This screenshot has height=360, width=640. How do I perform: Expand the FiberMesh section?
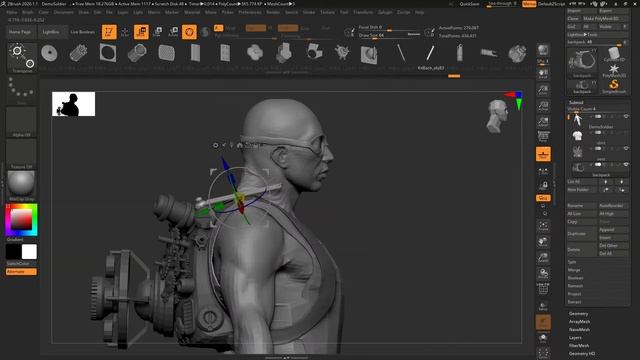pos(579,346)
